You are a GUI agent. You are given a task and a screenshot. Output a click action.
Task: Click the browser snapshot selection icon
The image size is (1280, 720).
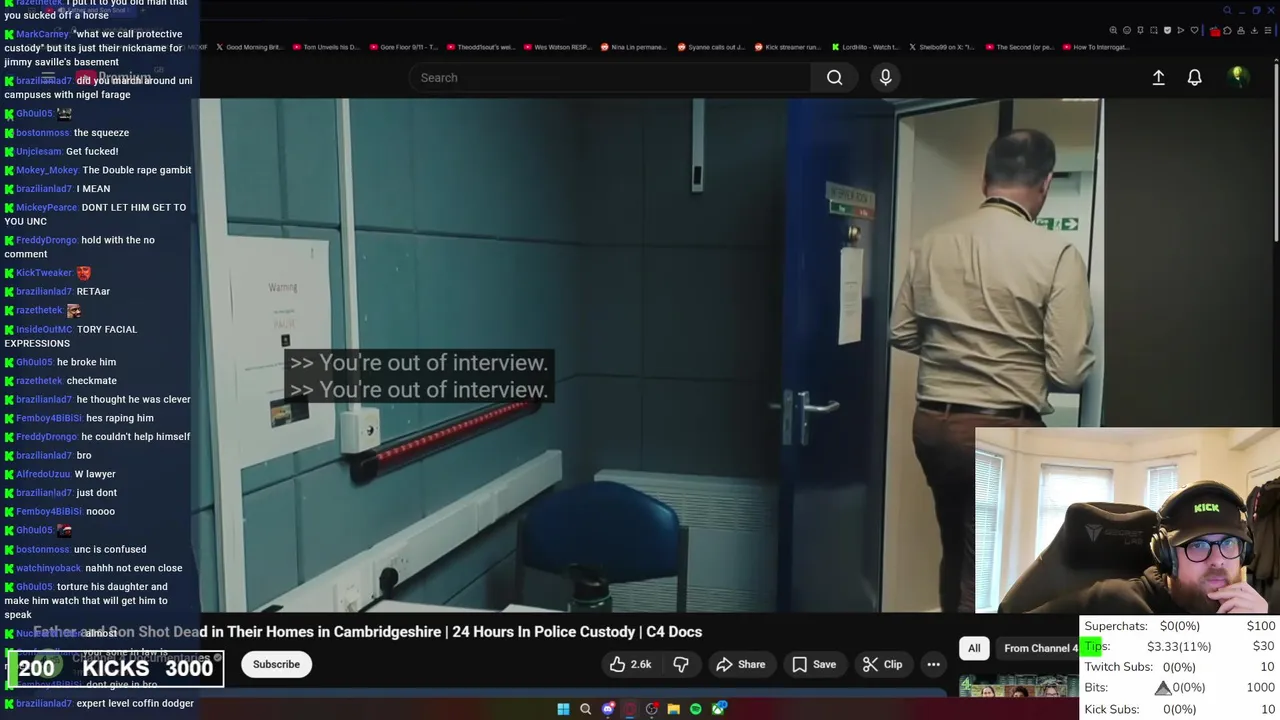tap(1154, 30)
